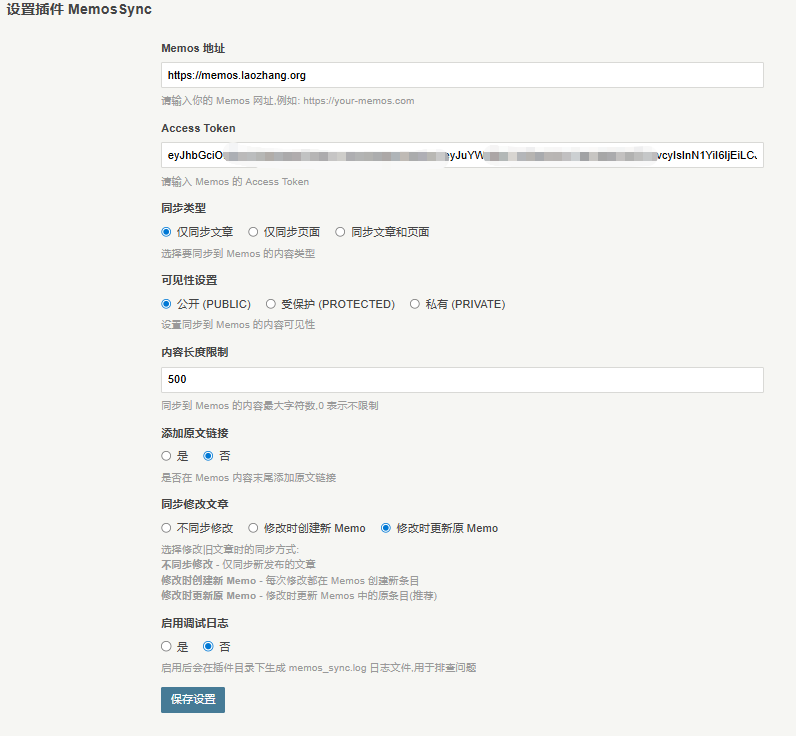Click the Memos 地址 URL input field
796x736 pixels.
pyautogui.click(x=462, y=75)
